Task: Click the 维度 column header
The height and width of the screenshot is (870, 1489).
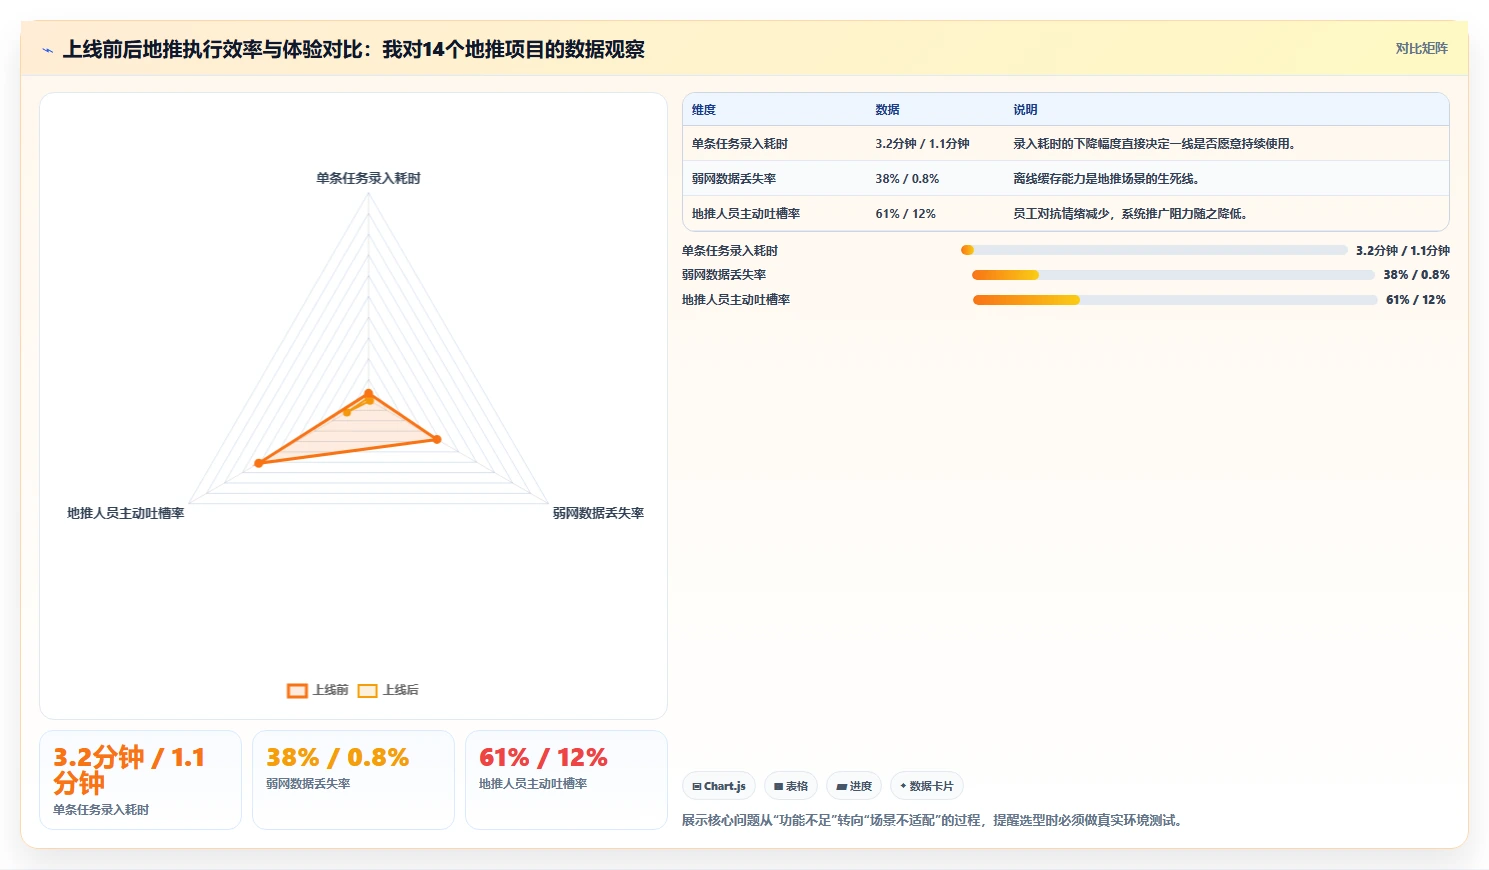Action: tap(704, 110)
